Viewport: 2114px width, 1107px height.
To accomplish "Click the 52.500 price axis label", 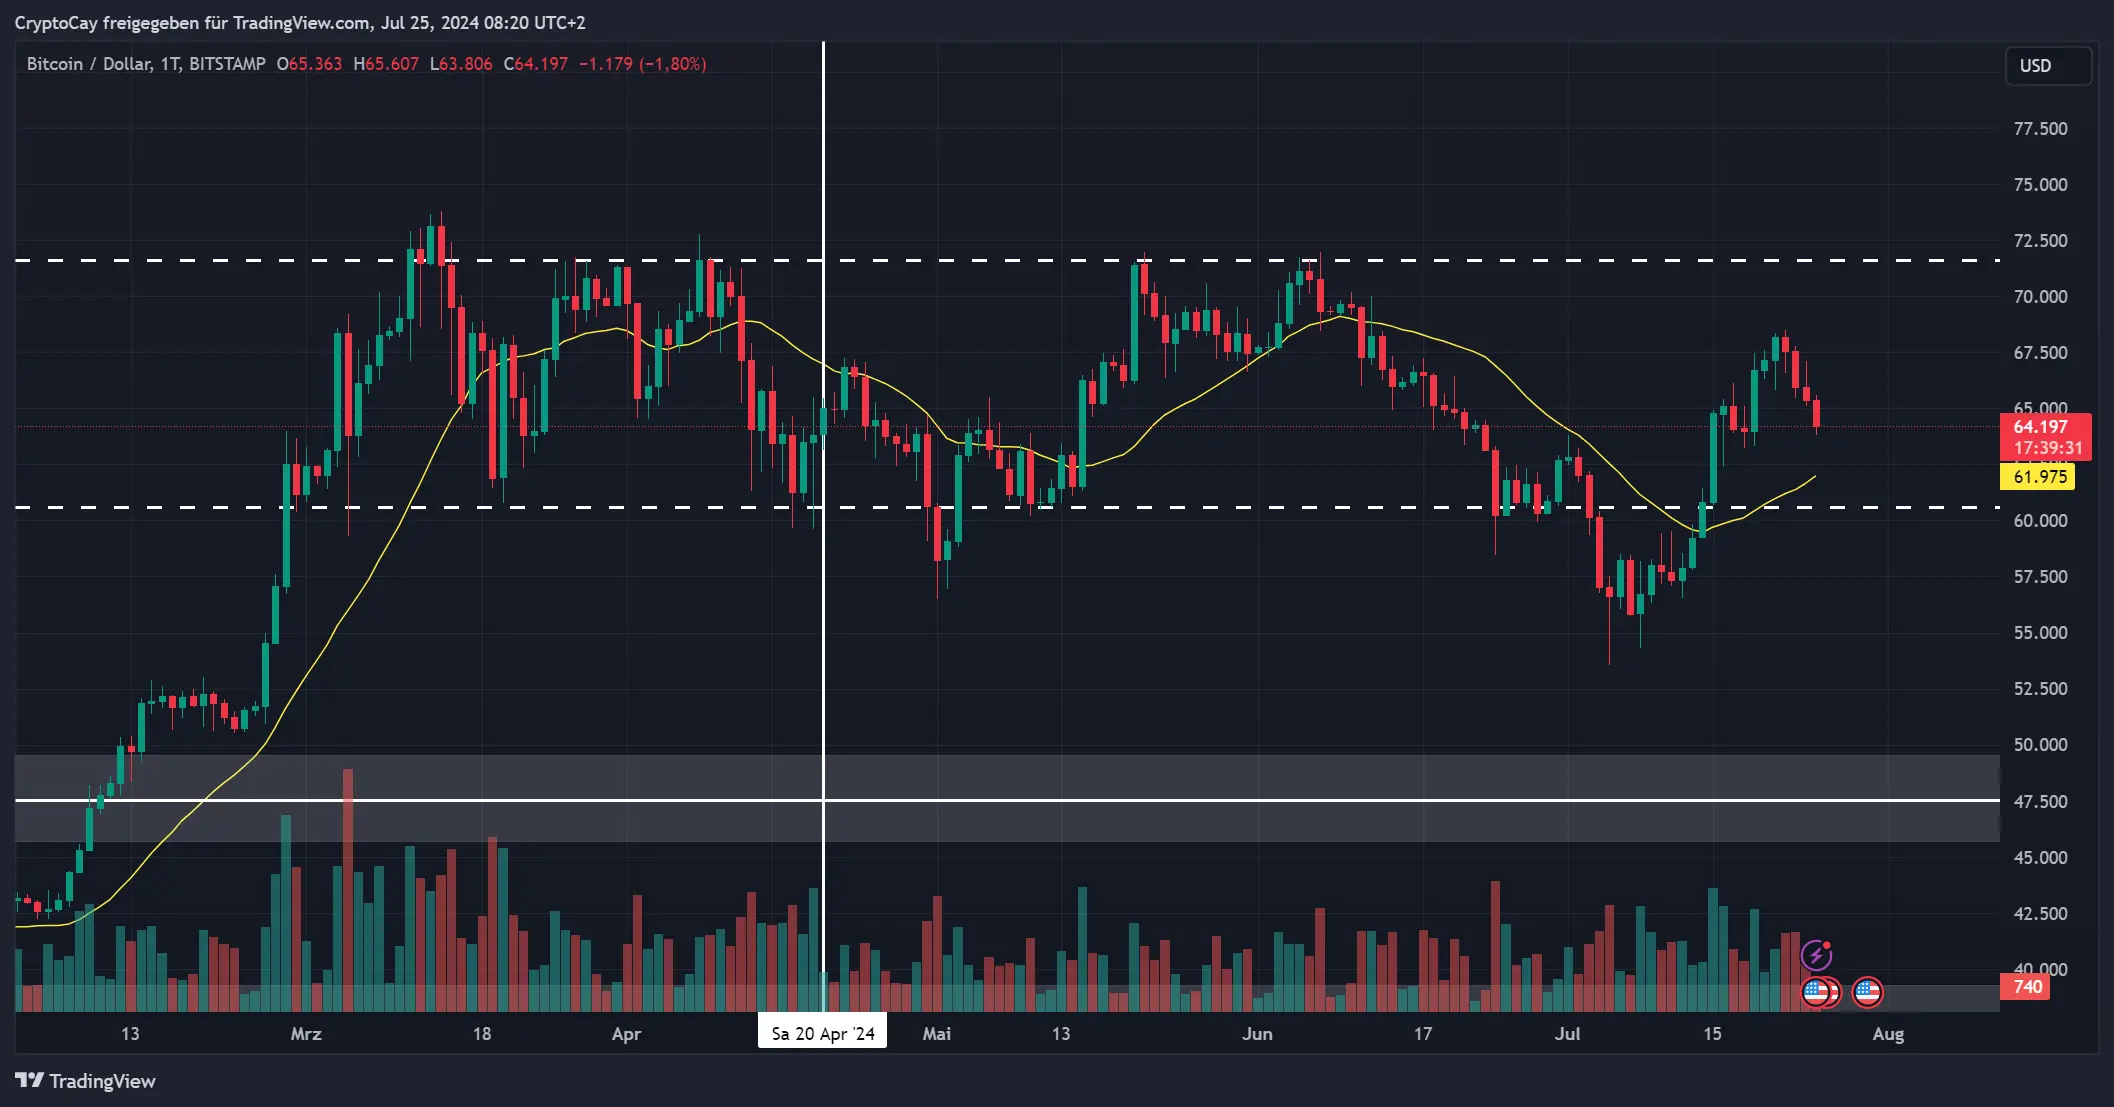I will (2040, 688).
